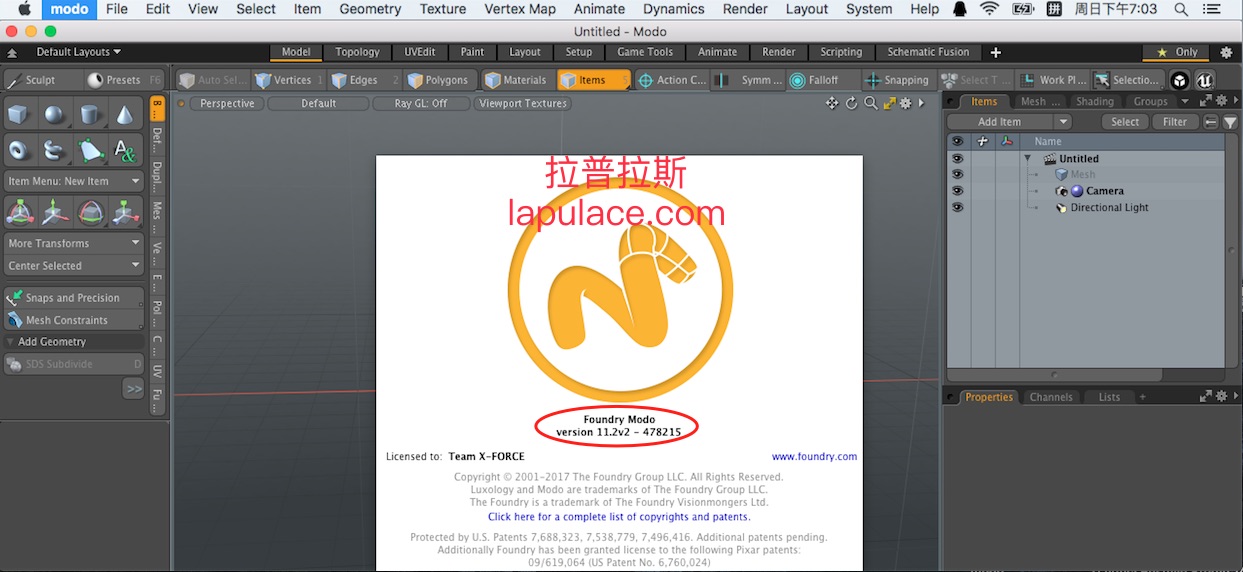This screenshot has width=1243, height=572.
Task: Open macOS Spotlight search icon
Action: (1181, 9)
